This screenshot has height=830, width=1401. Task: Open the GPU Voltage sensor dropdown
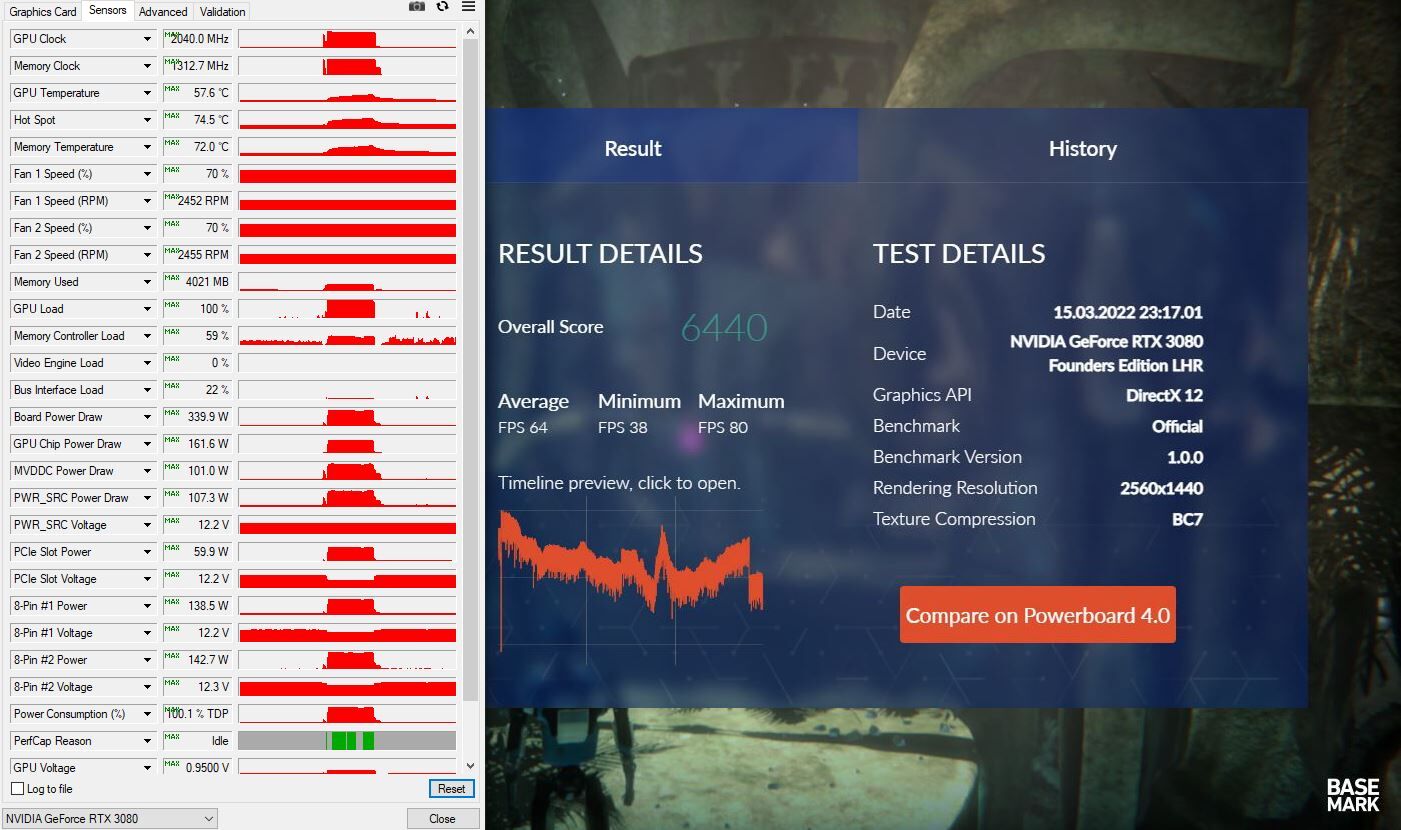pyautogui.click(x=147, y=768)
